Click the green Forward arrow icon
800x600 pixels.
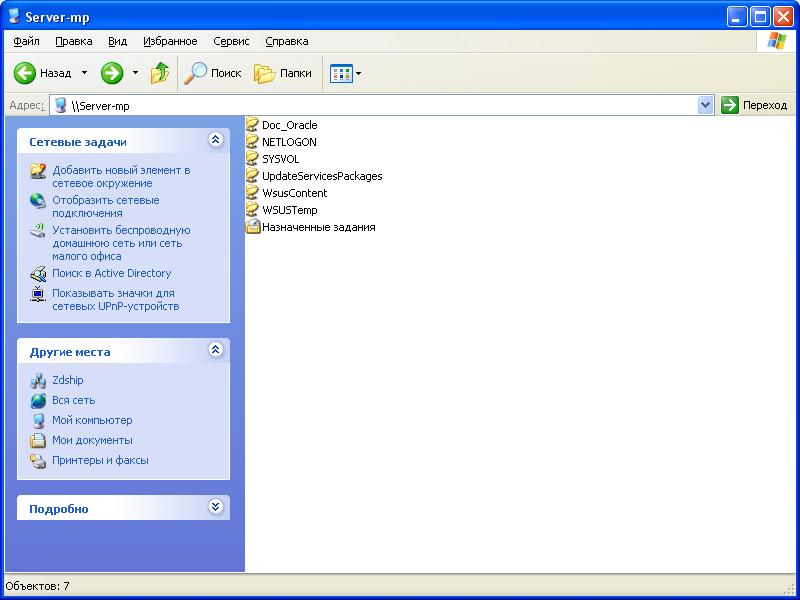point(112,73)
